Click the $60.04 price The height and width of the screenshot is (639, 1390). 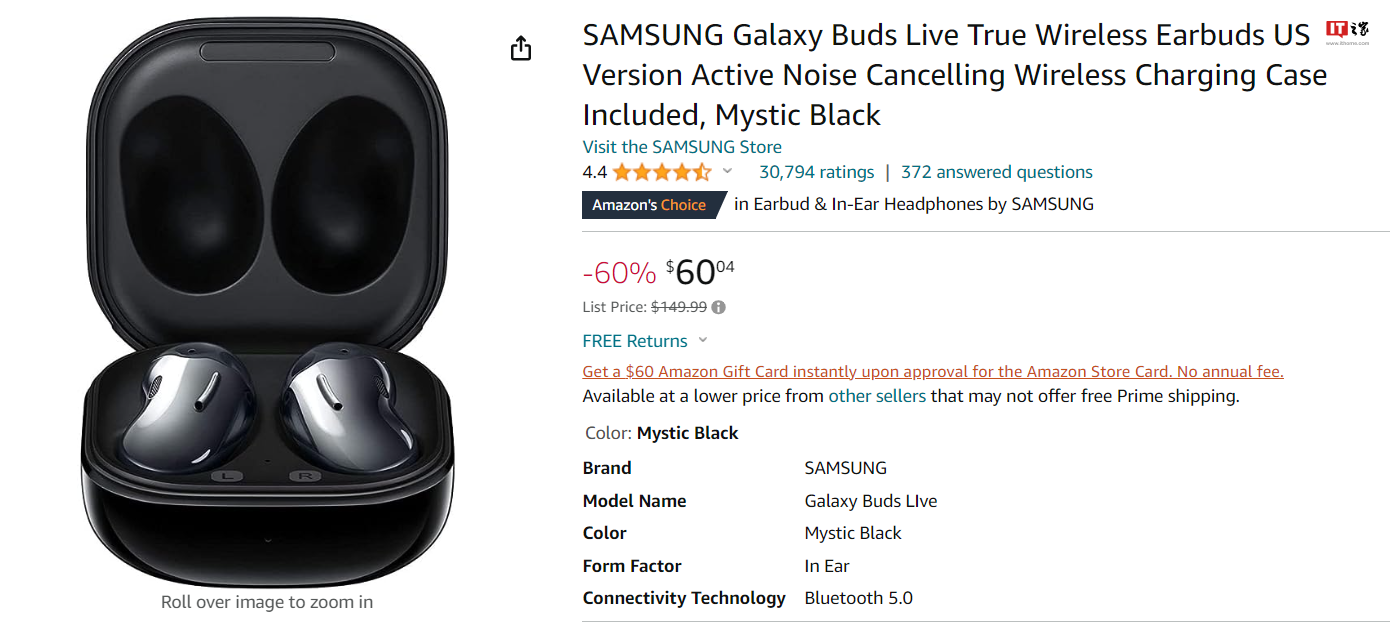tap(700, 271)
